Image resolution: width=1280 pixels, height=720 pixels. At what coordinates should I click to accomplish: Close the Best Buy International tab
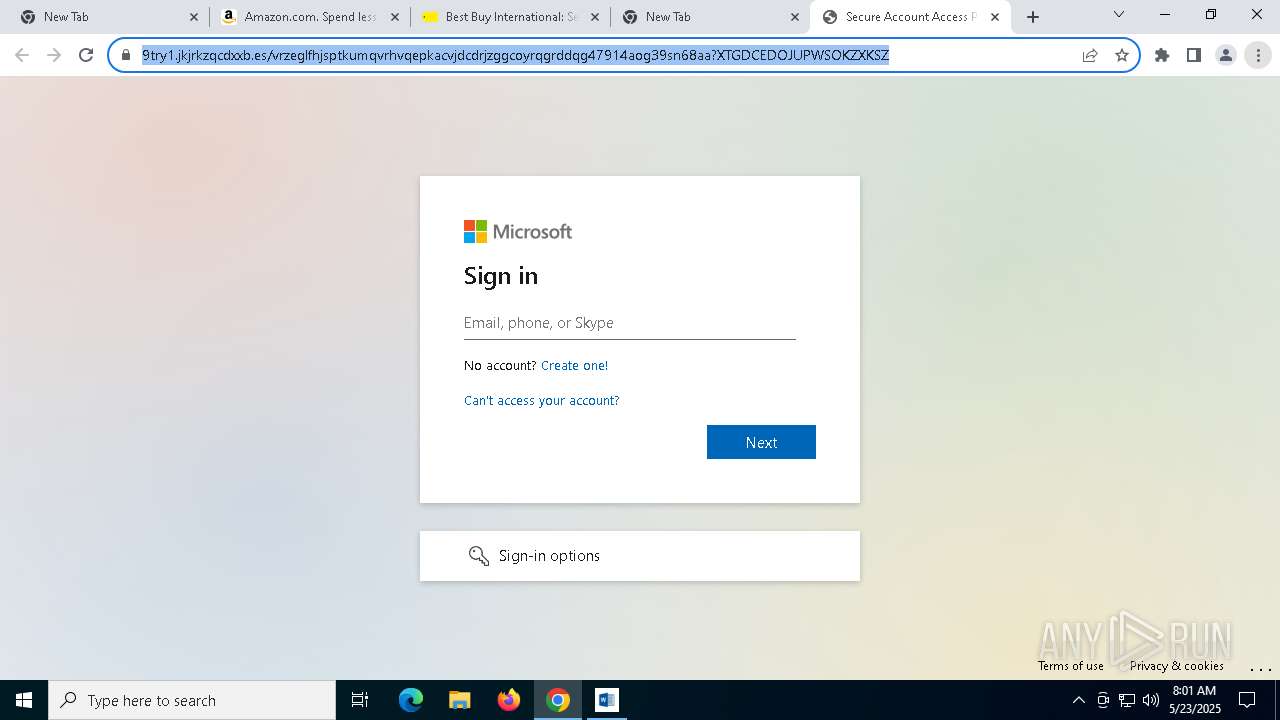(x=595, y=17)
